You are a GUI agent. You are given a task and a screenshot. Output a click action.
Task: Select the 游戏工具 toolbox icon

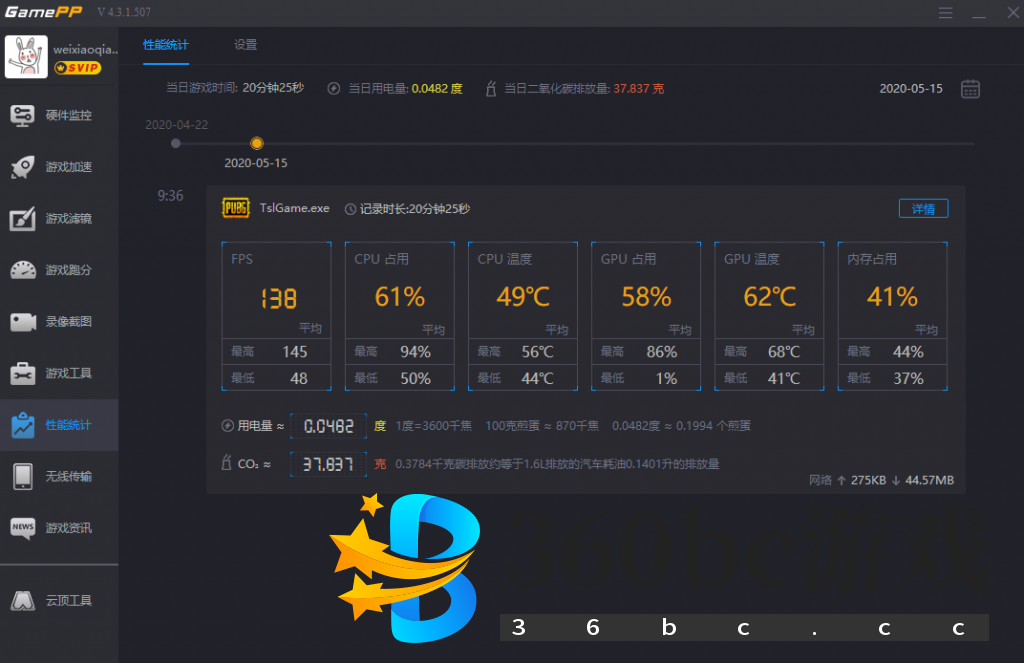[x=23, y=374]
